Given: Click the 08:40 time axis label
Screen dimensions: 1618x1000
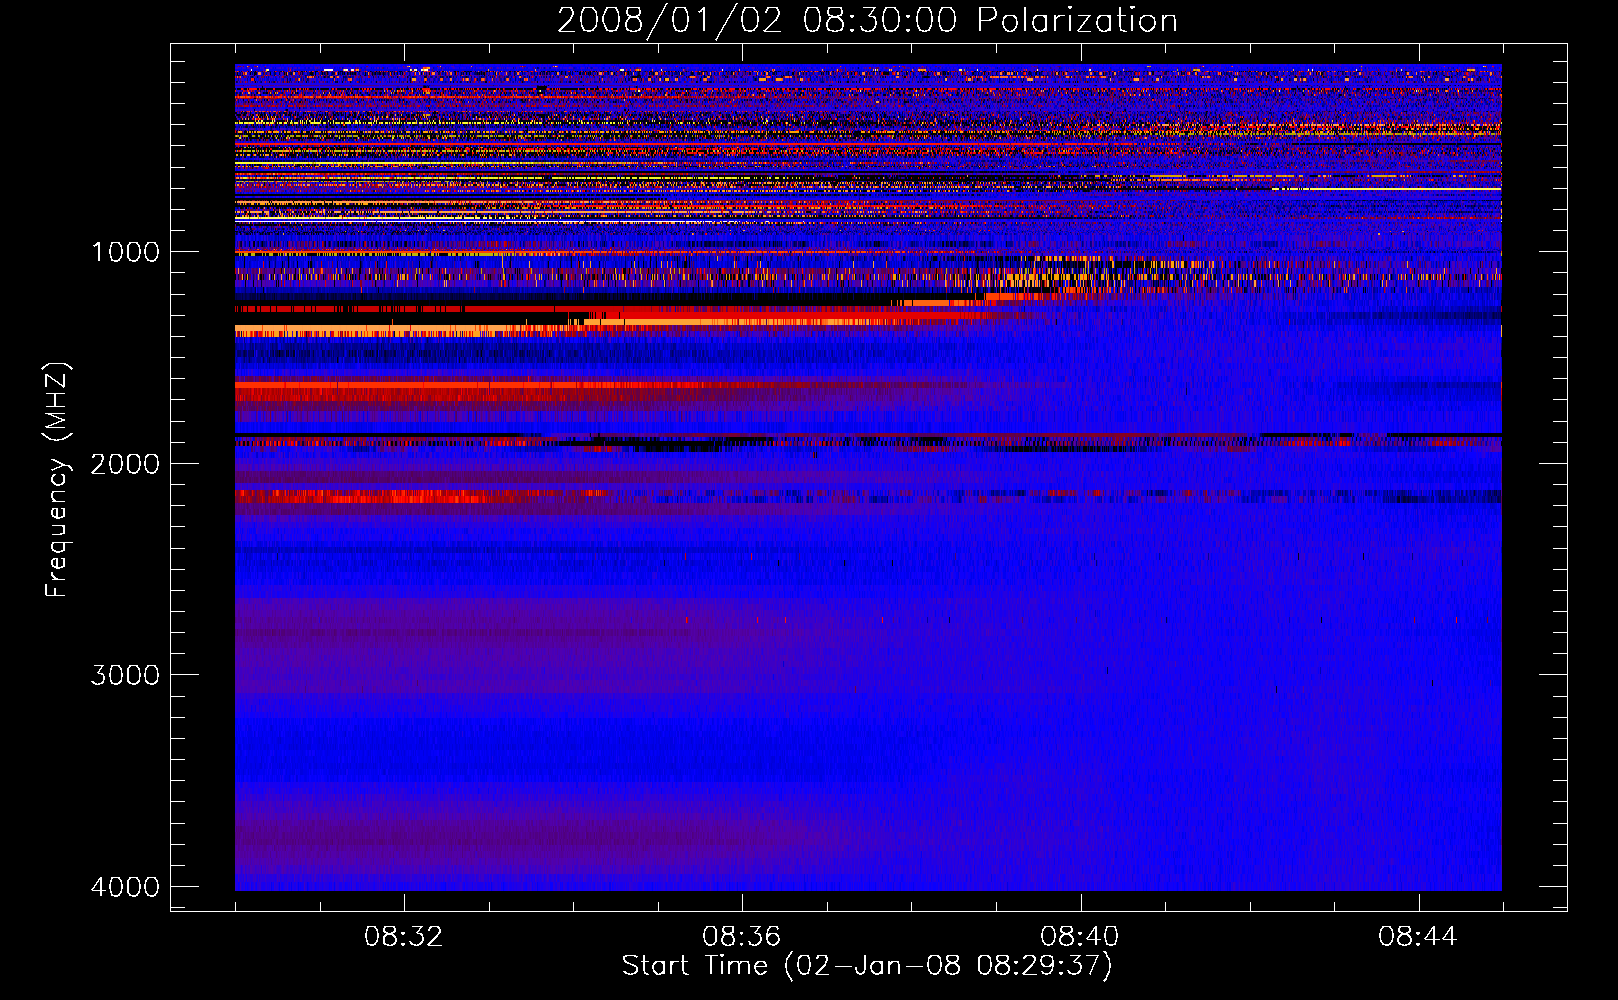Looking at the screenshot, I should click(1080, 937).
